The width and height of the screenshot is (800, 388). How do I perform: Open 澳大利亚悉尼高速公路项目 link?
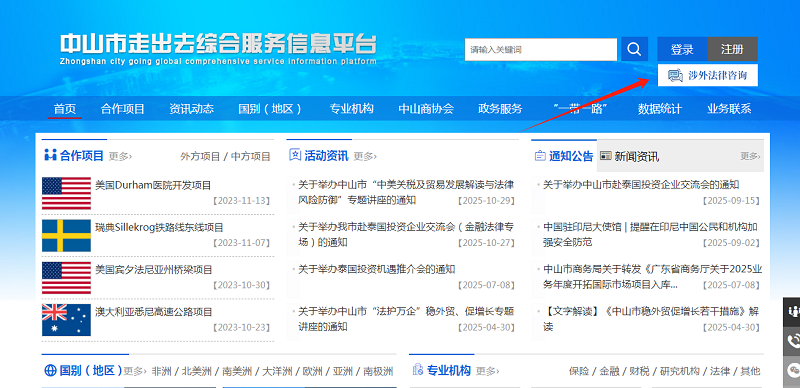pyautogui.click(x=154, y=311)
